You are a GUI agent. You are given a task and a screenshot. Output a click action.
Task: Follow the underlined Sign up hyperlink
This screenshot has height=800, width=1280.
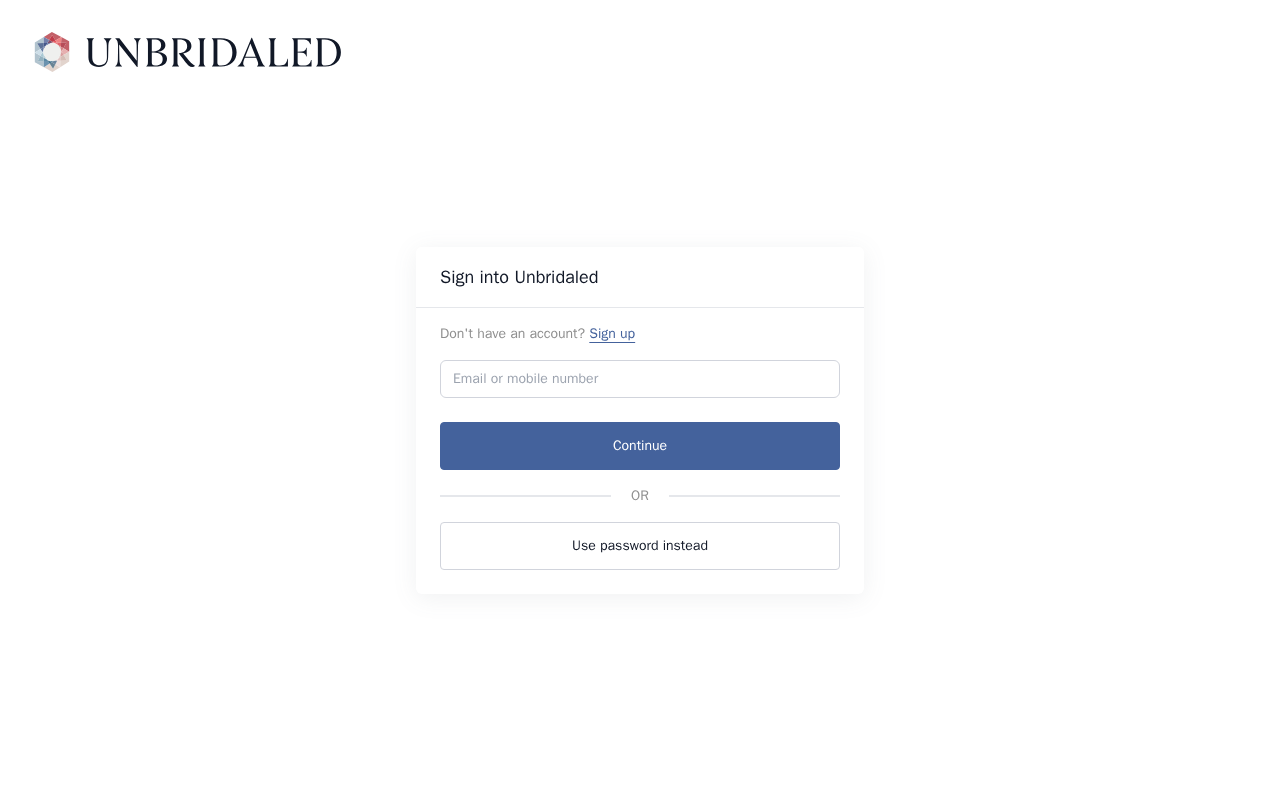(612, 334)
